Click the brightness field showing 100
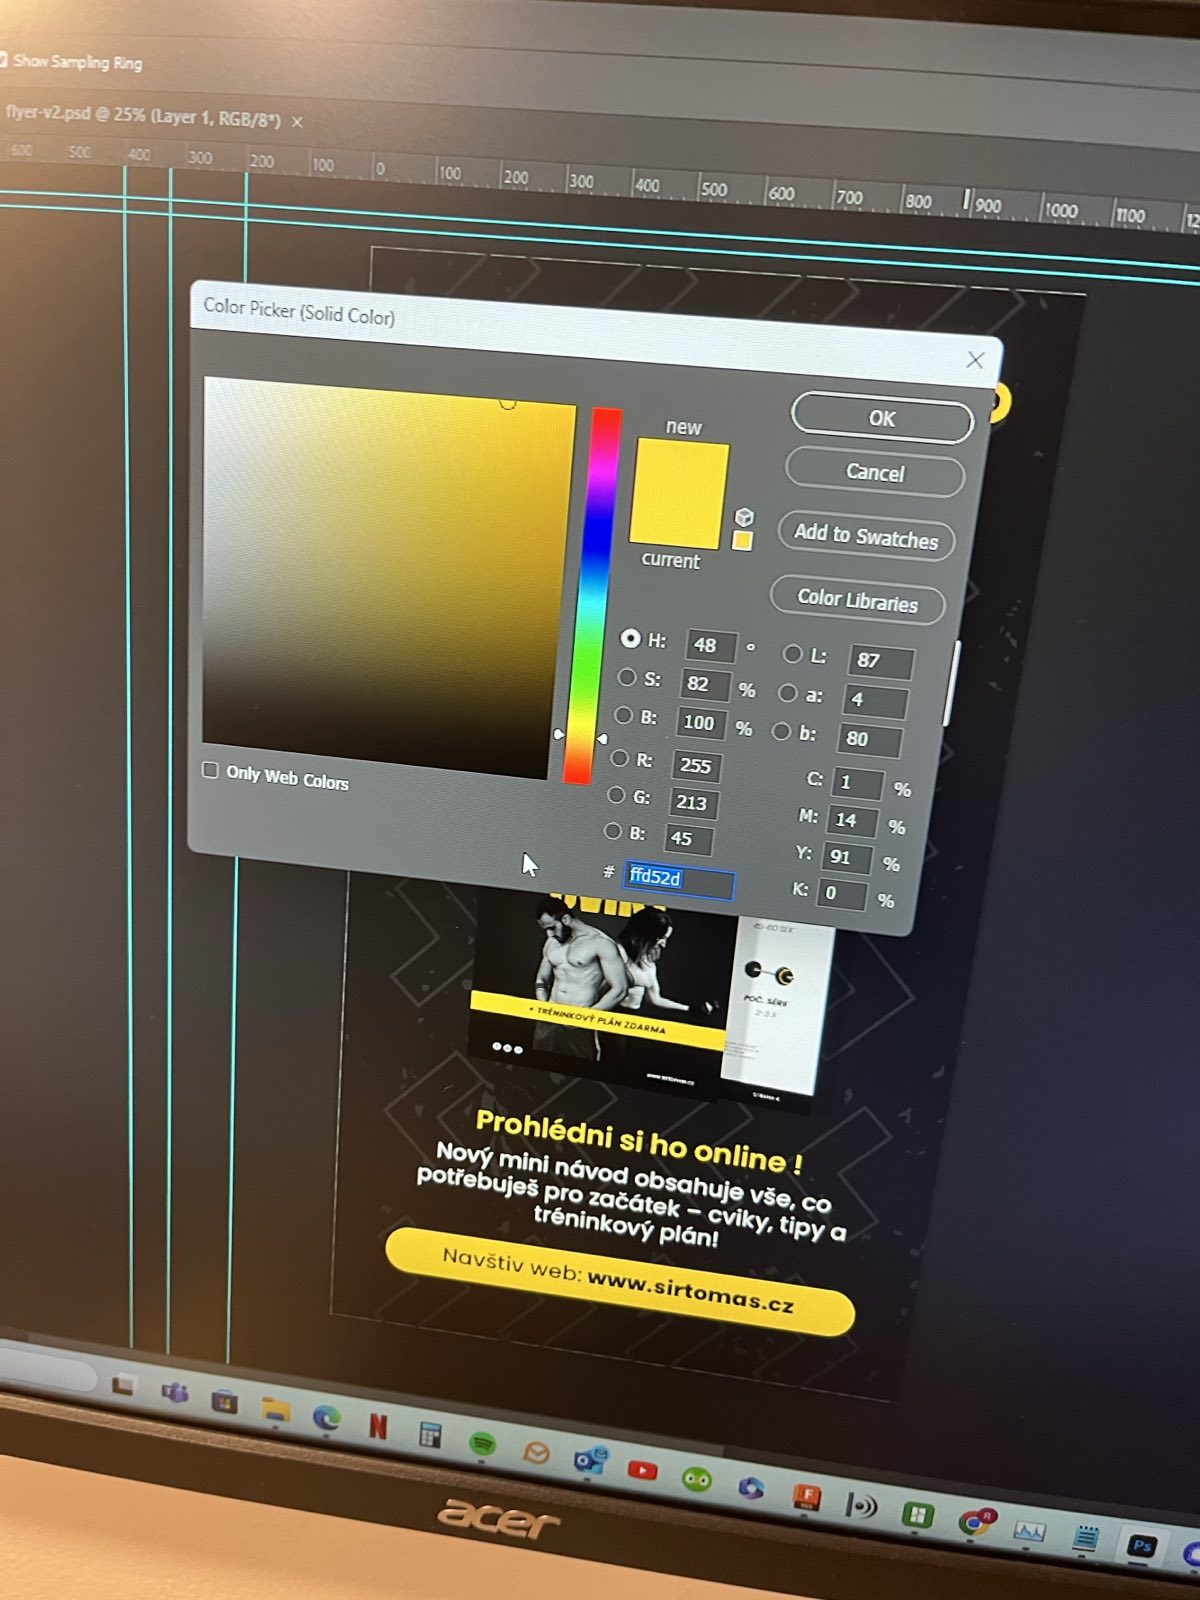The image size is (1200, 1600). pos(701,723)
